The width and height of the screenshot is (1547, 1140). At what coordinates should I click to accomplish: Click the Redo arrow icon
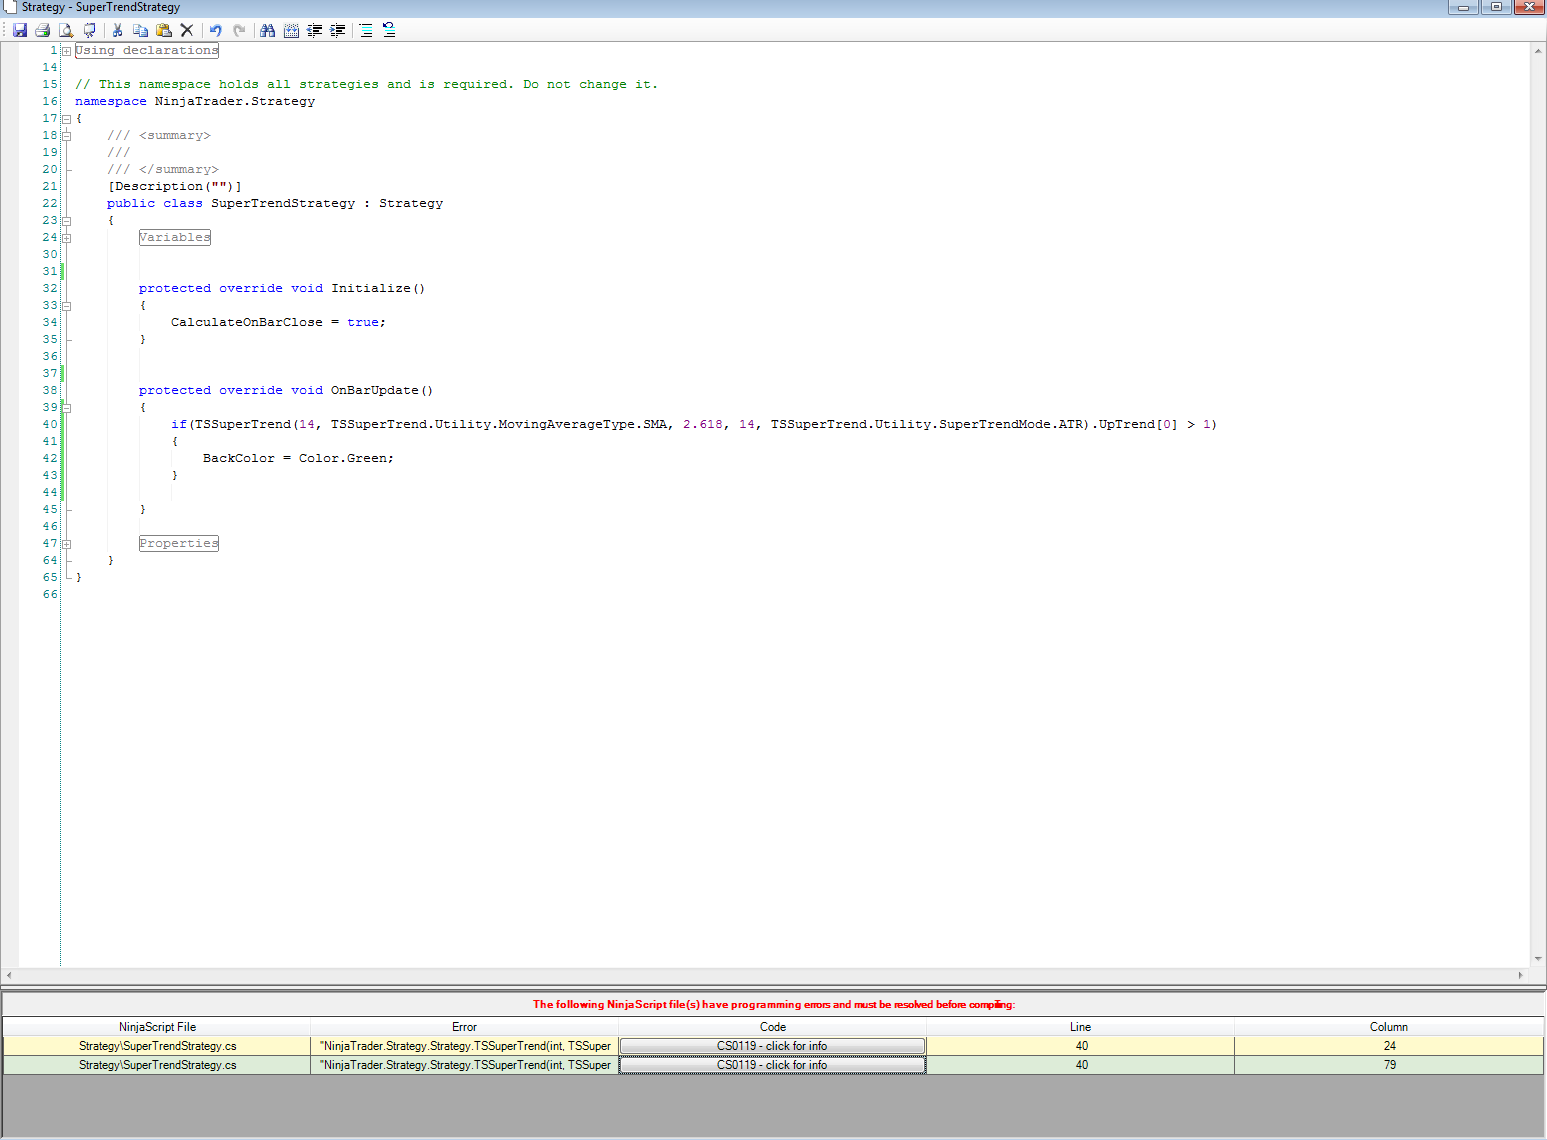pyautogui.click(x=239, y=30)
